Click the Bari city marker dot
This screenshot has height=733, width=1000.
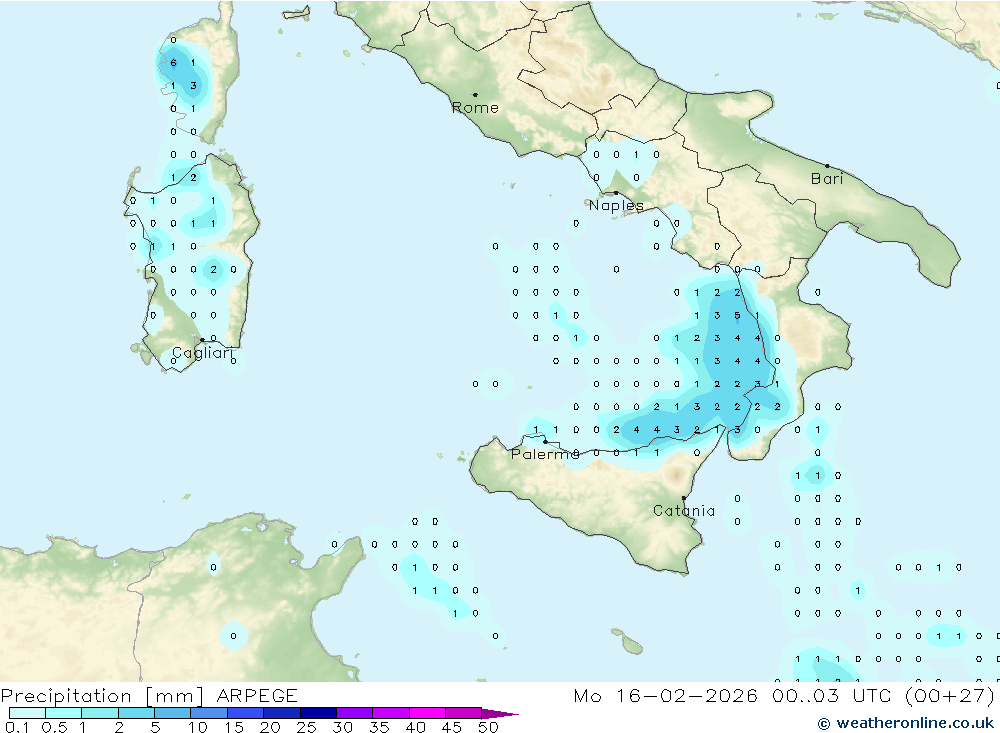827,166
